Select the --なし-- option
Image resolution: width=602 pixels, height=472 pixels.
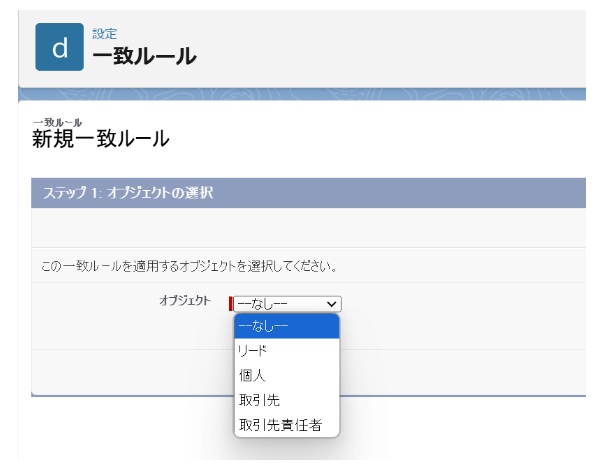click(x=287, y=326)
